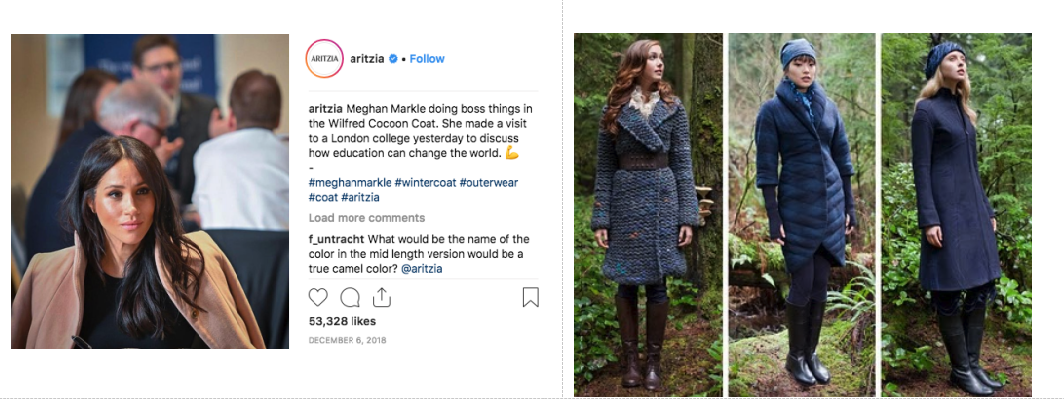Load more comments on the post
Screen dimensions: 1064x399
(367, 218)
